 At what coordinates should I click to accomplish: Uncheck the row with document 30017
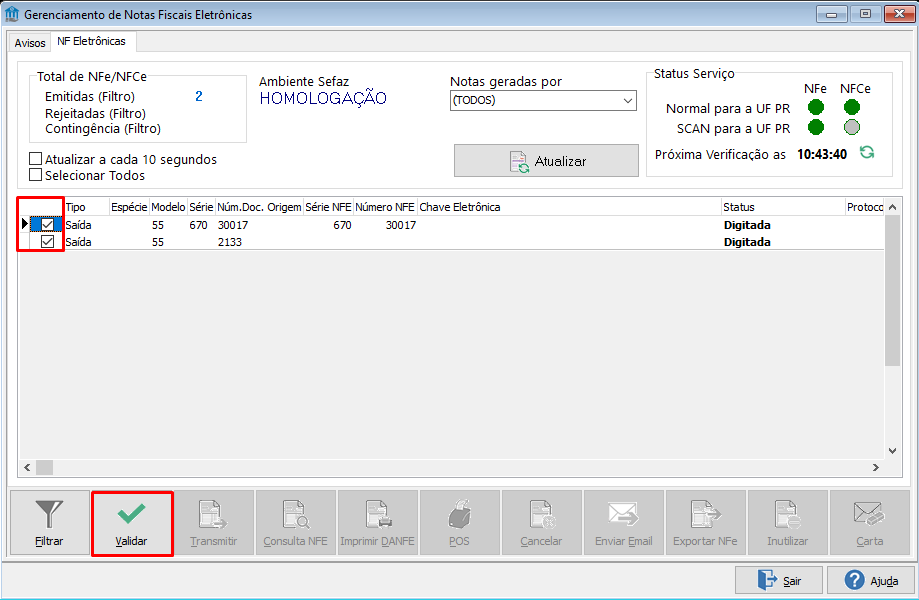pos(47,224)
